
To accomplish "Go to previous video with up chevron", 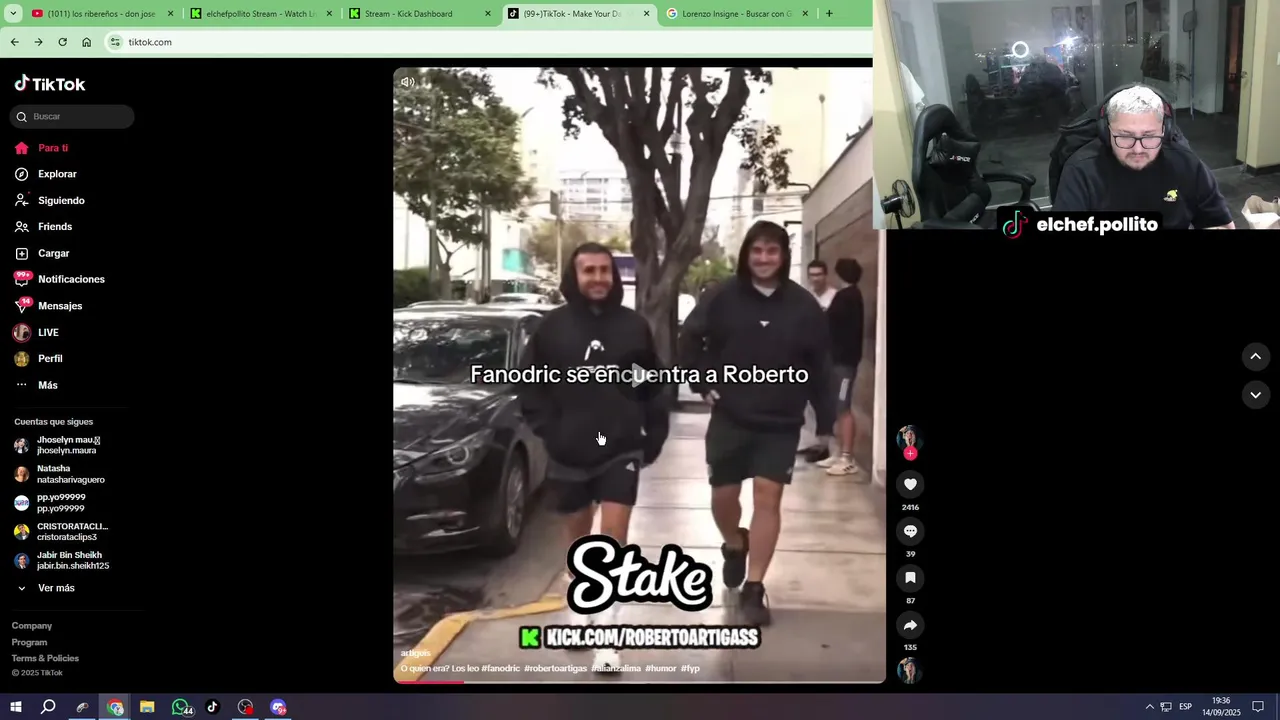I will pos(1255,356).
